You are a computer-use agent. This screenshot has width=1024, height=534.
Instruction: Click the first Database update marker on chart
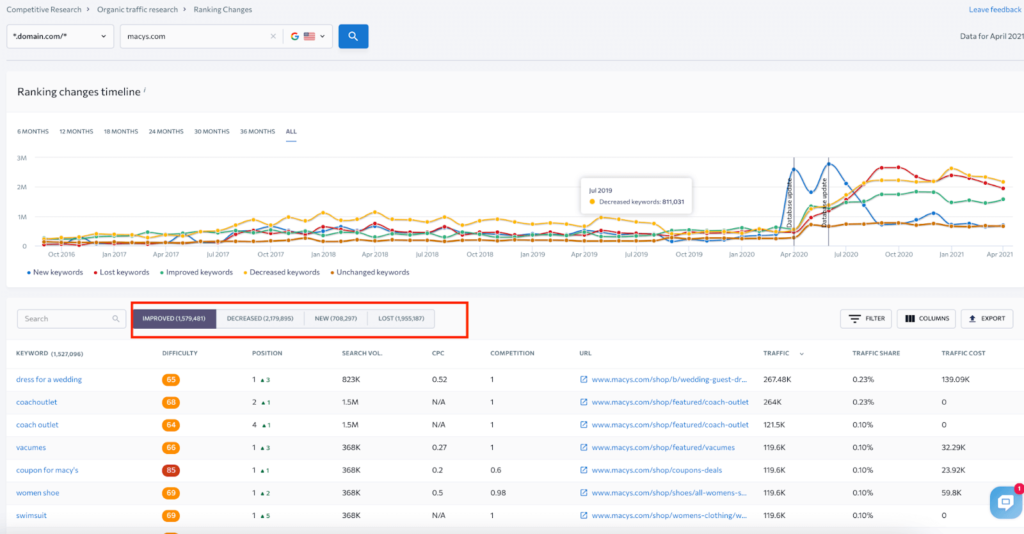792,204
